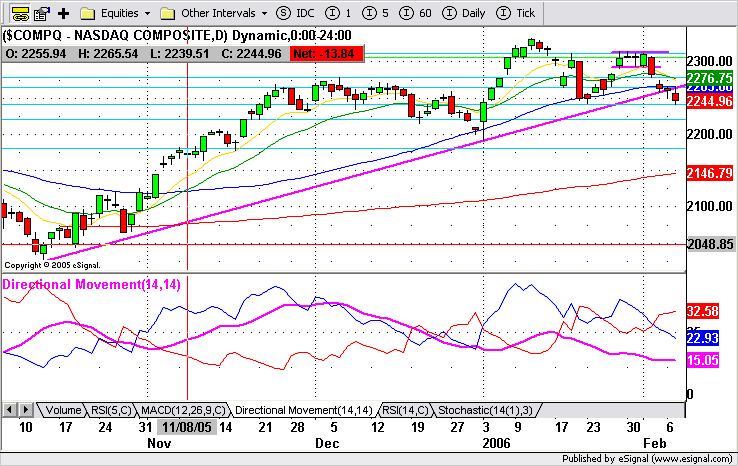The width and height of the screenshot is (738, 466).
Task: Click the high price H: 2265.54
Action: [108, 54]
